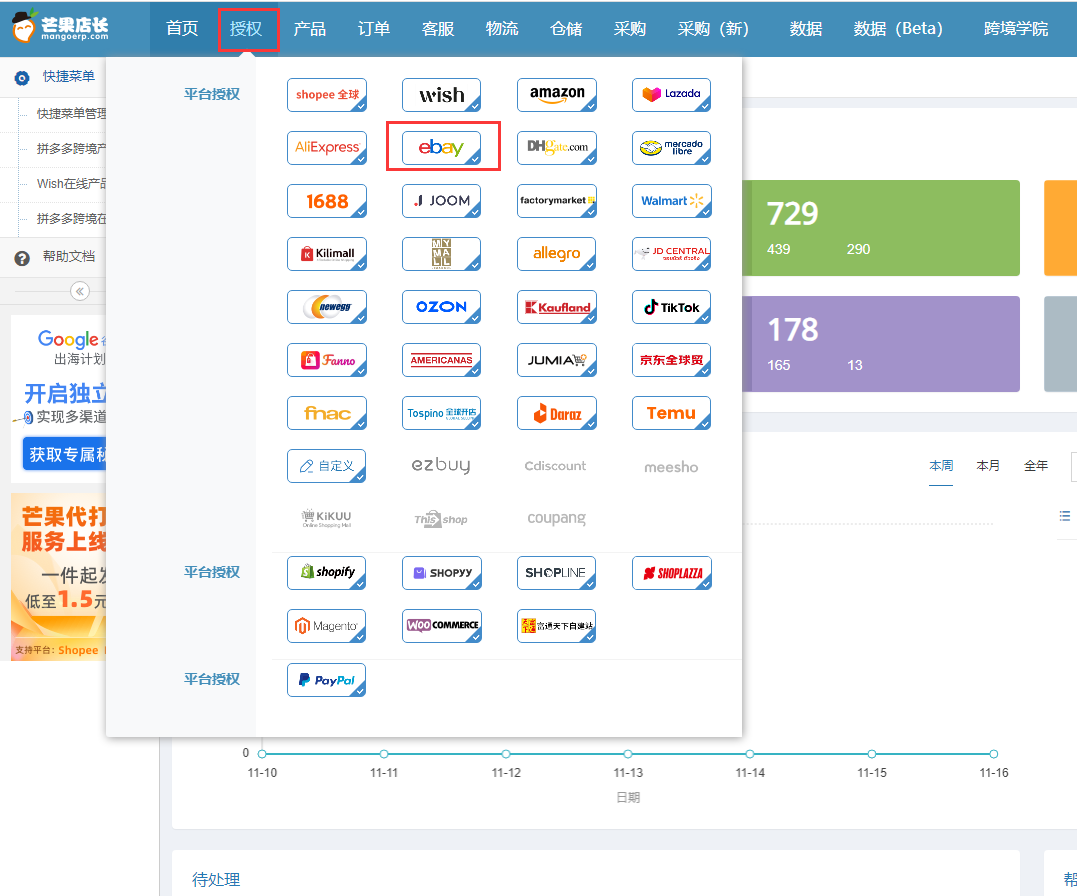The height and width of the screenshot is (896, 1077).
Task: Open the allegro platform authorization
Action: tap(556, 254)
